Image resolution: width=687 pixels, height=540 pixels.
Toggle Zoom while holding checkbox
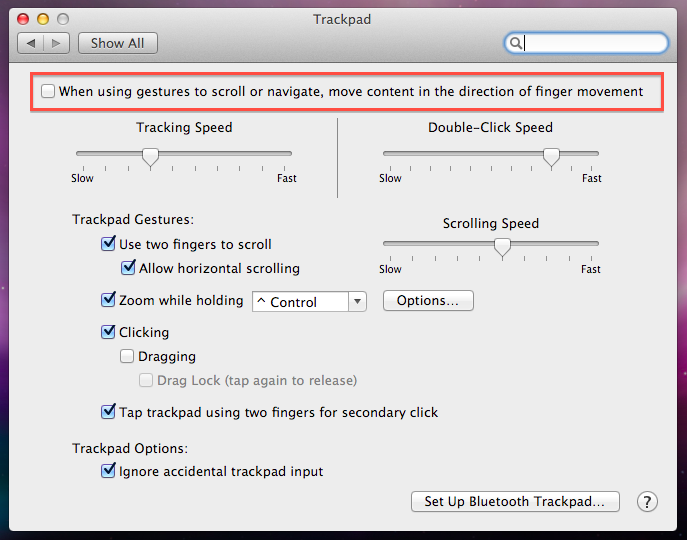(x=108, y=300)
